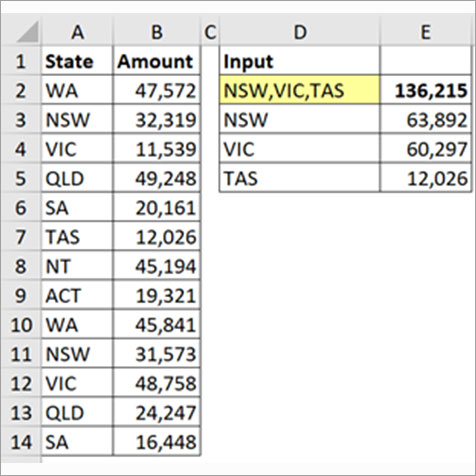Select the ACT state cell
This screenshot has height=476, width=476.
tap(77, 296)
